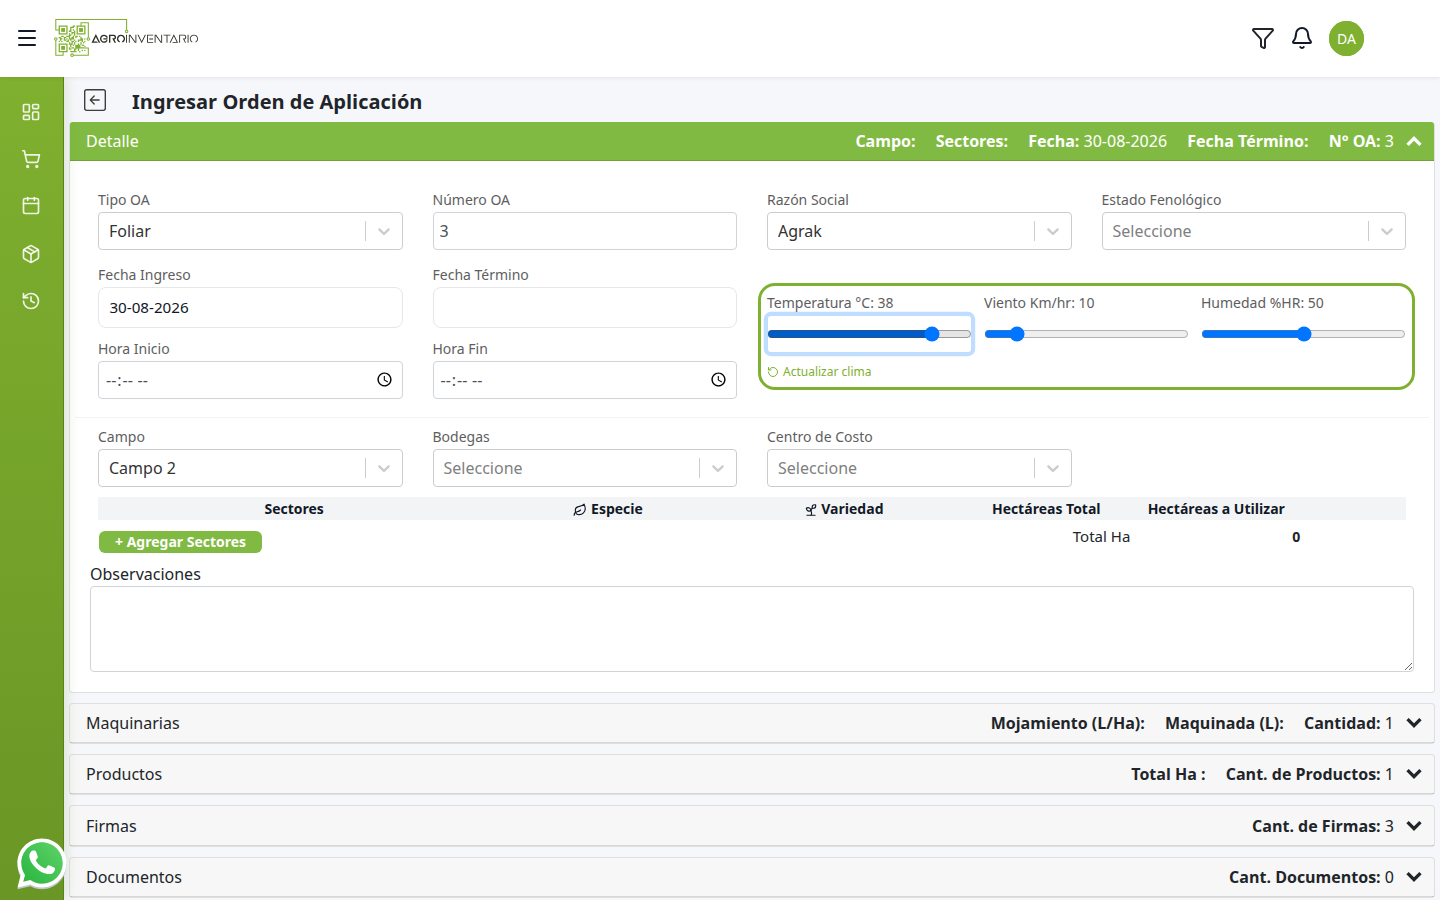Image resolution: width=1440 pixels, height=900 pixels.
Task: Focus the Número OA field
Action: click(x=584, y=231)
